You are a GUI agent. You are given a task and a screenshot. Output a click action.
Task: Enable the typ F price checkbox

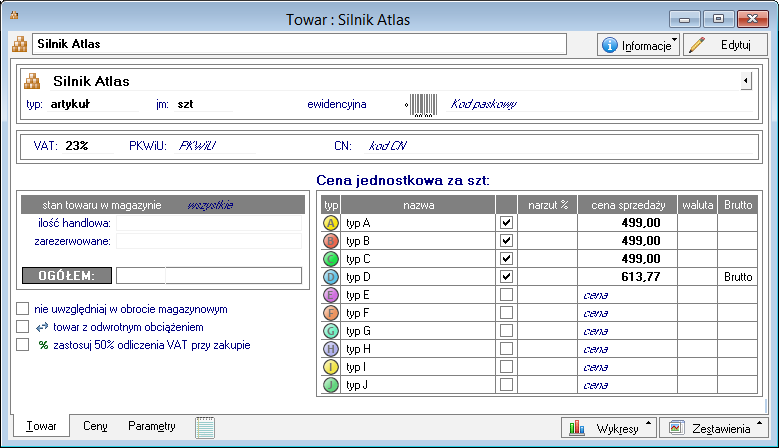(x=506, y=312)
